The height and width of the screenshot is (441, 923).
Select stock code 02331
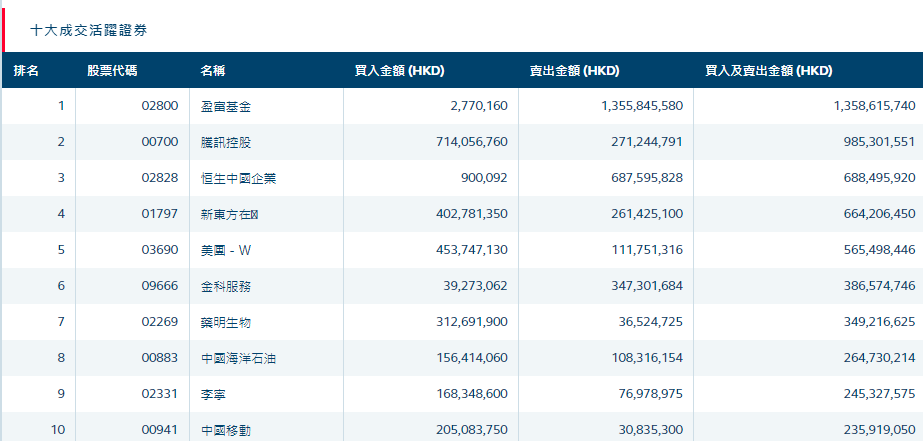click(160, 393)
